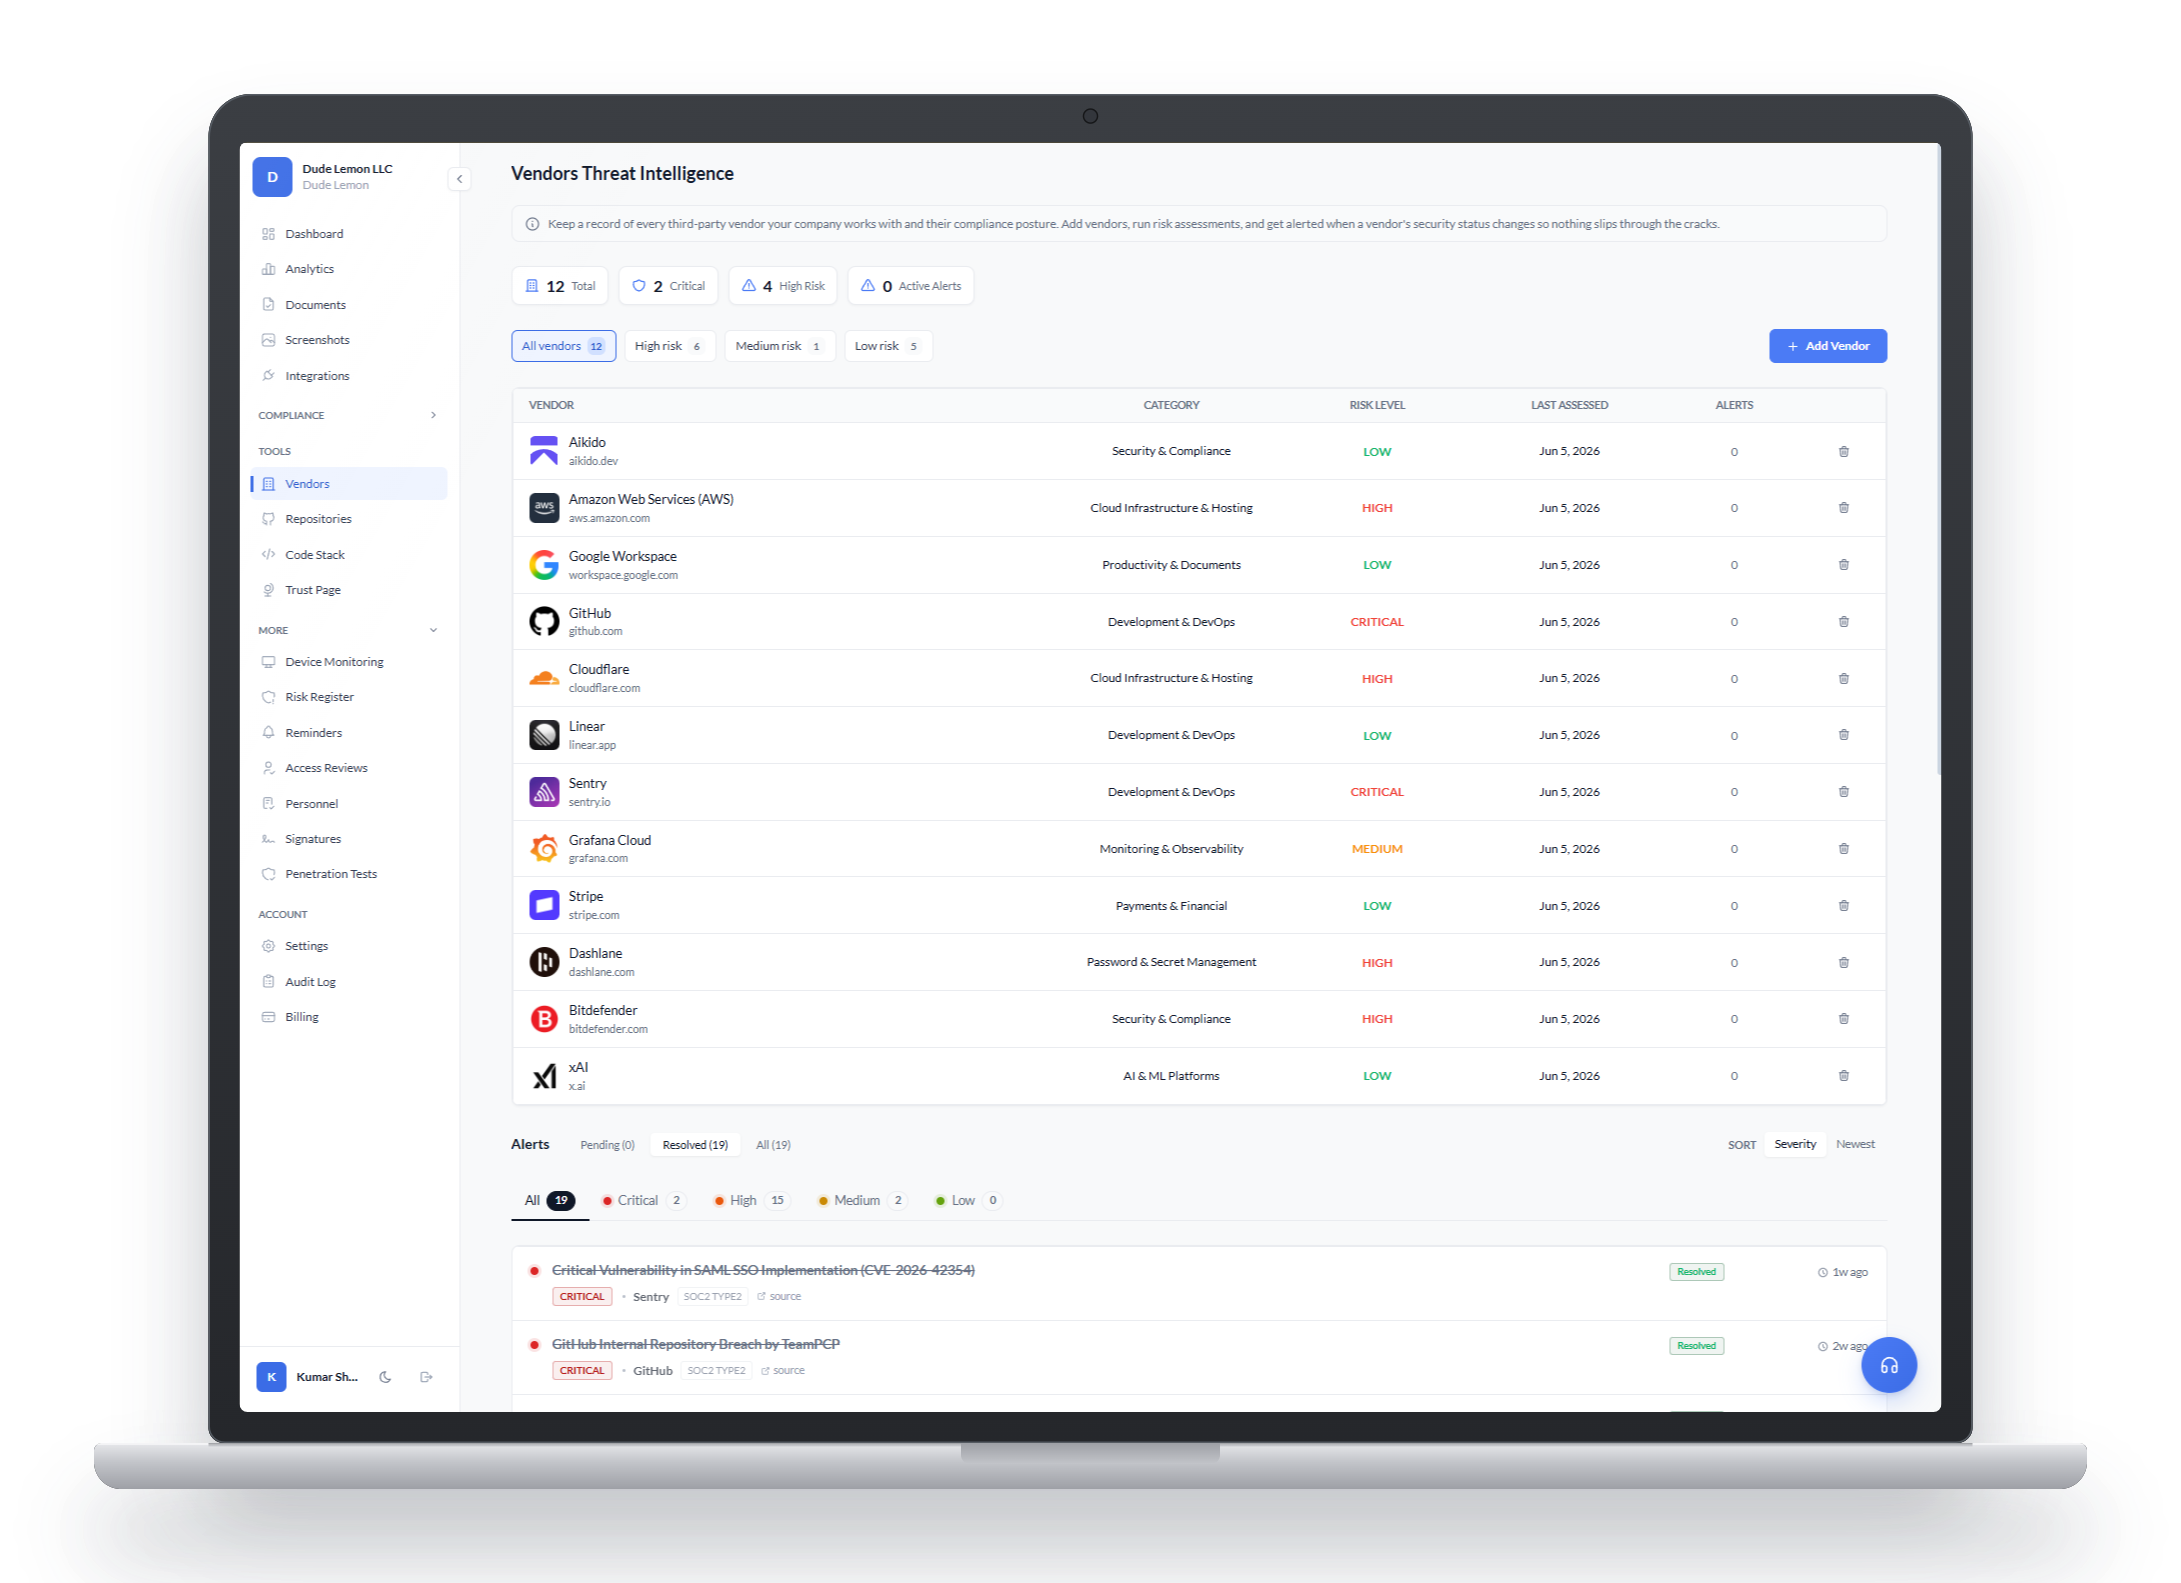Click Add Vendor button
Viewport: 2181px width, 1583px height.
[x=1827, y=346]
